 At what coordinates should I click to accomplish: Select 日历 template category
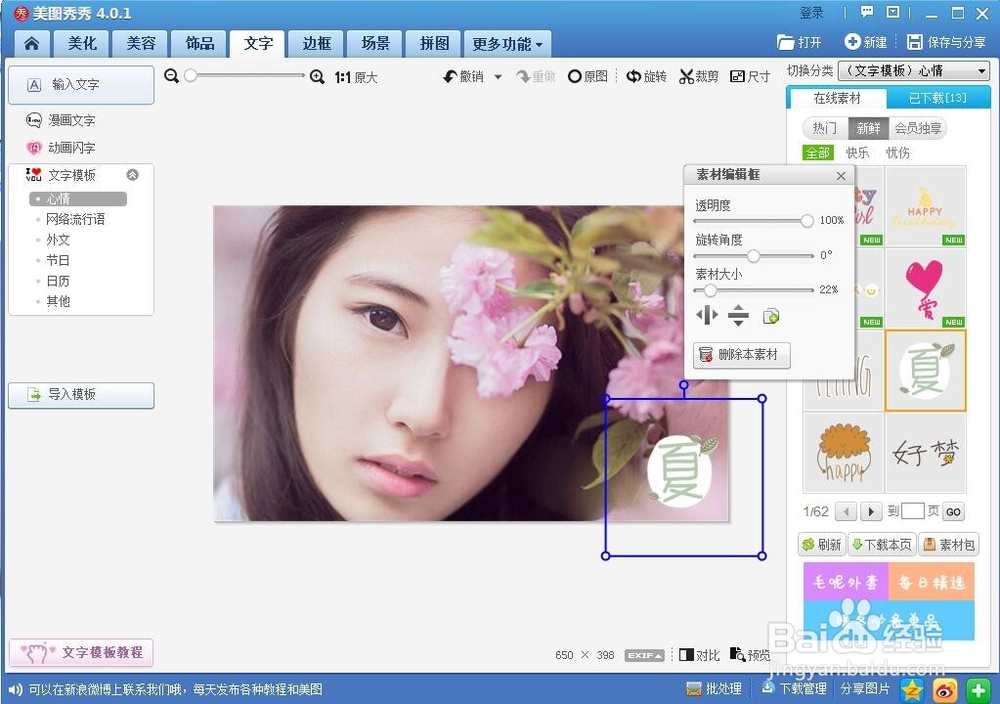point(57,281)
